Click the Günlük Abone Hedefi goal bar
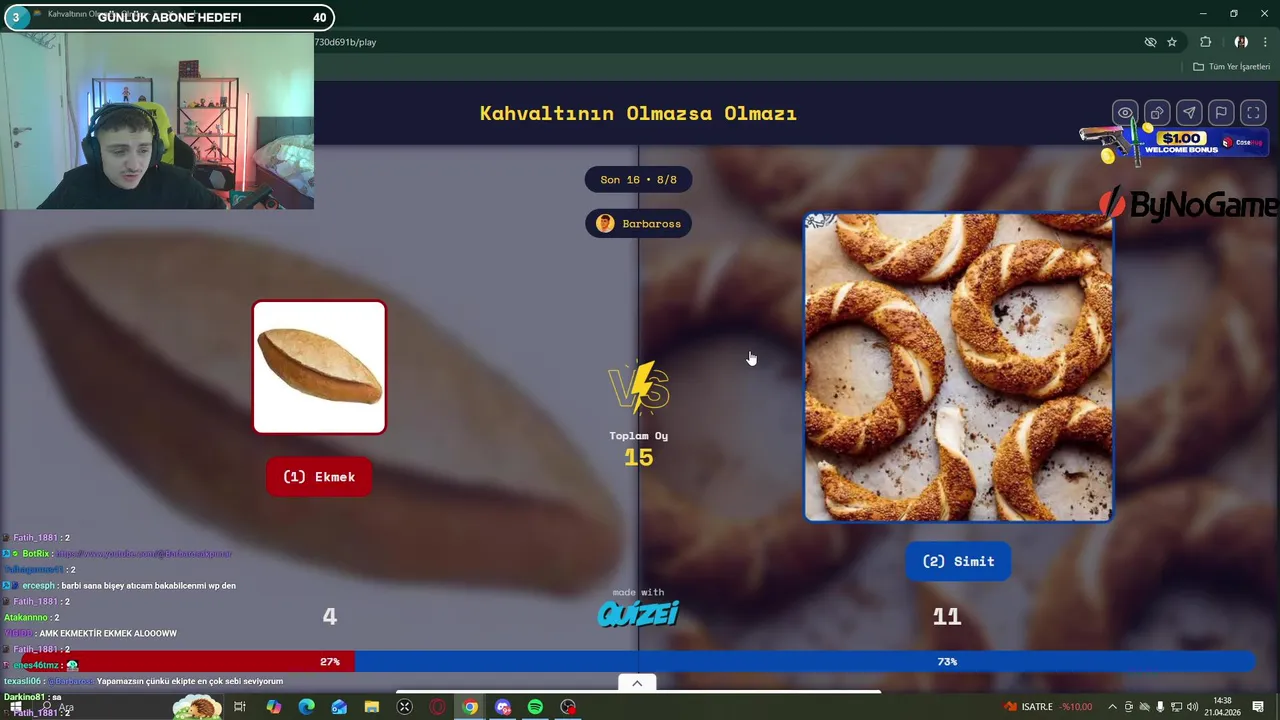Image resolution: width=1280 pixels, height=720 pixels. [168, 17]
